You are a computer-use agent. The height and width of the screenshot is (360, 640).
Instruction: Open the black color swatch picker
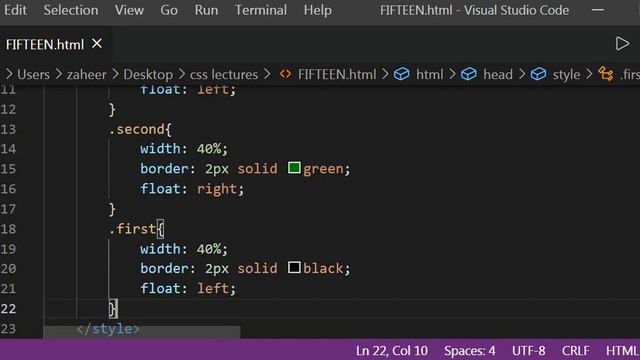294,268
